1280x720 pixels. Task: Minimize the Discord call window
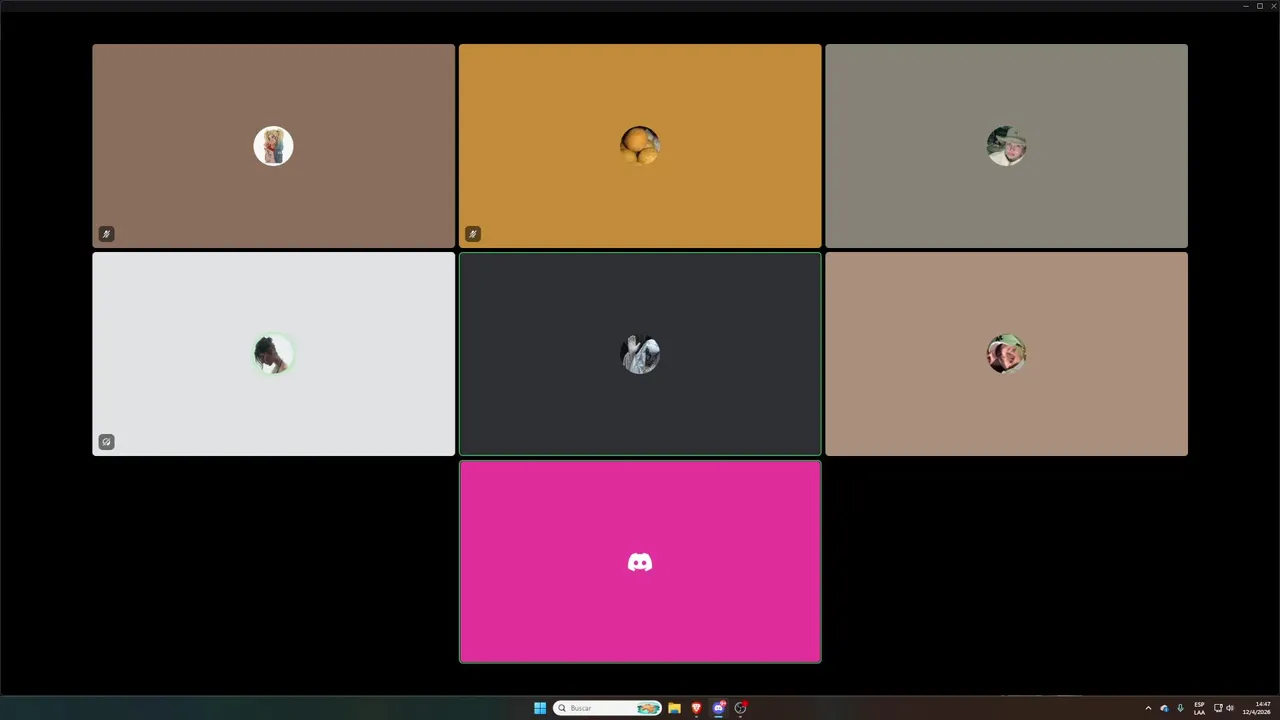[1245, 6]
